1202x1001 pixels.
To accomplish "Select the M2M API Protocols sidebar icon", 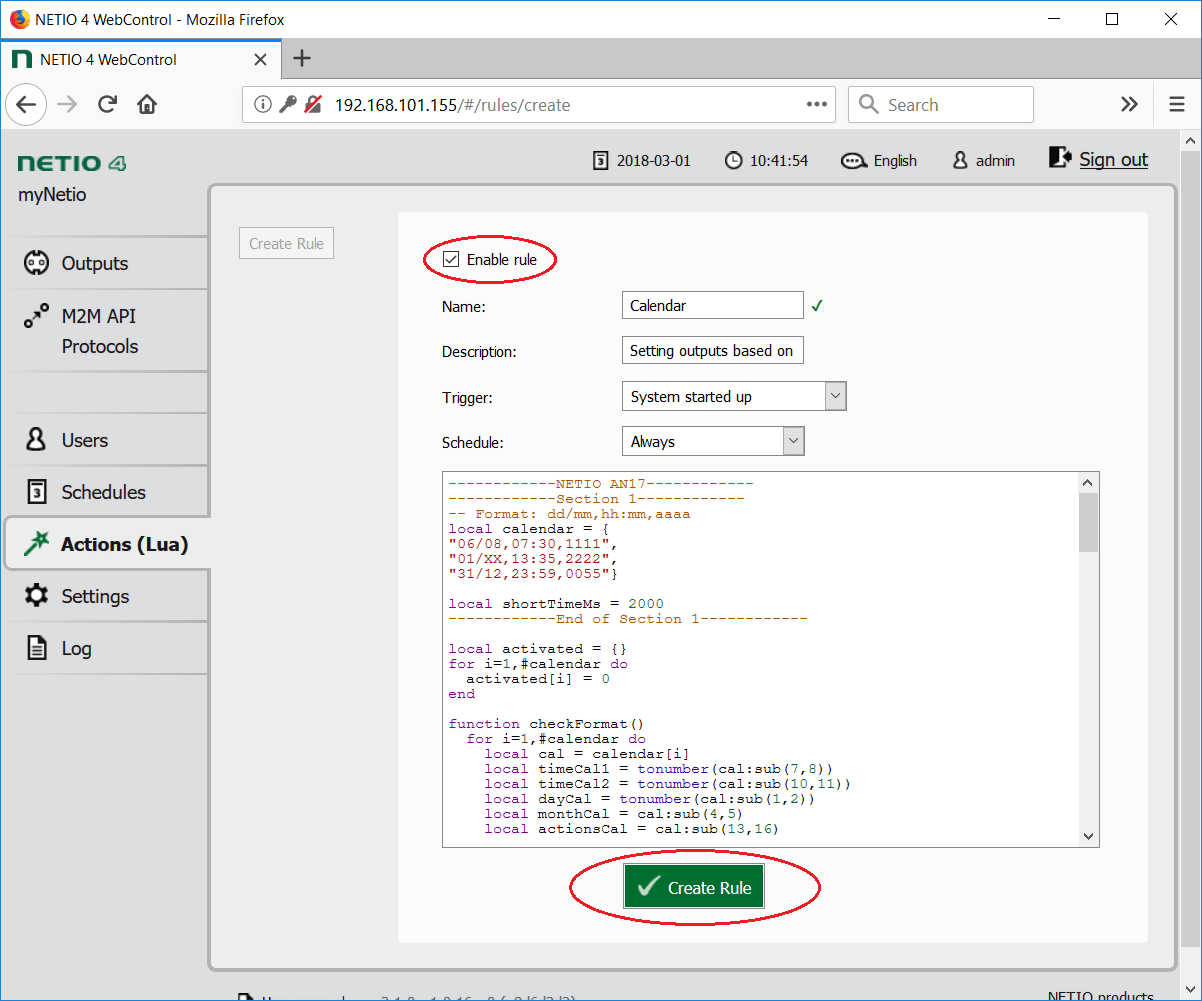I will coord(36,315).
